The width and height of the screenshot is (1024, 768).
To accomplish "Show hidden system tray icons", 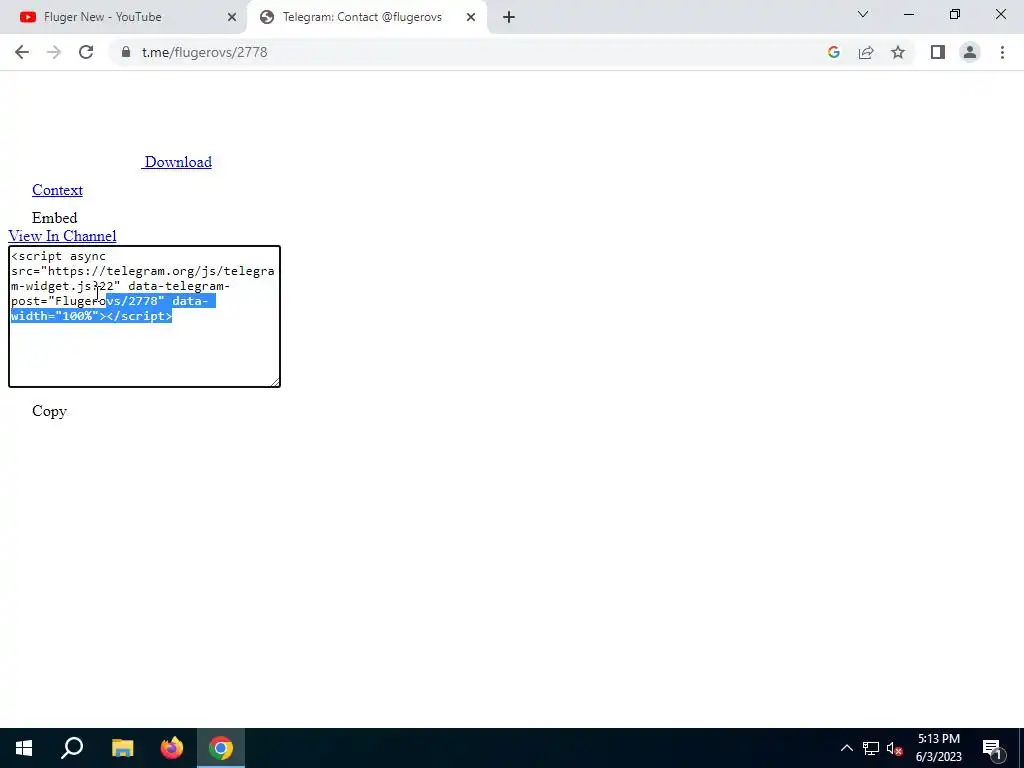I will pos(846,748).
